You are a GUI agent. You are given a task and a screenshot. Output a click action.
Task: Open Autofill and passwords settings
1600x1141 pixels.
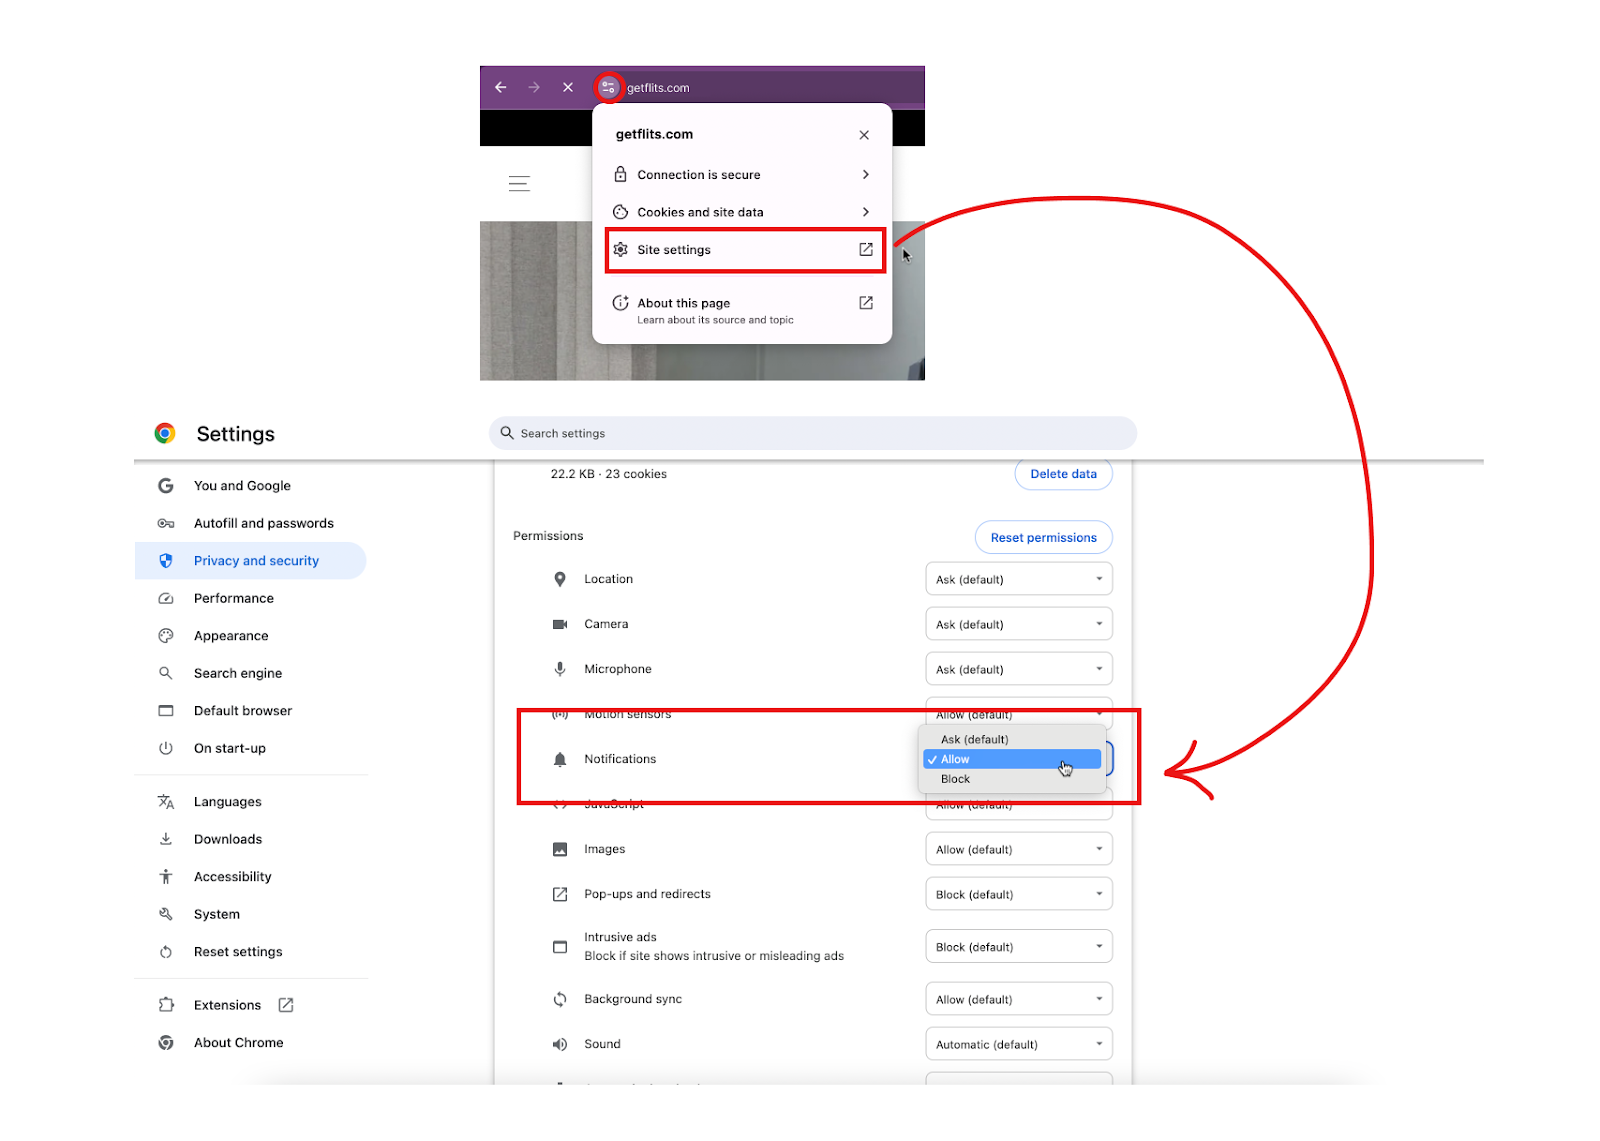pyautogui.click(x=250, y=523)
